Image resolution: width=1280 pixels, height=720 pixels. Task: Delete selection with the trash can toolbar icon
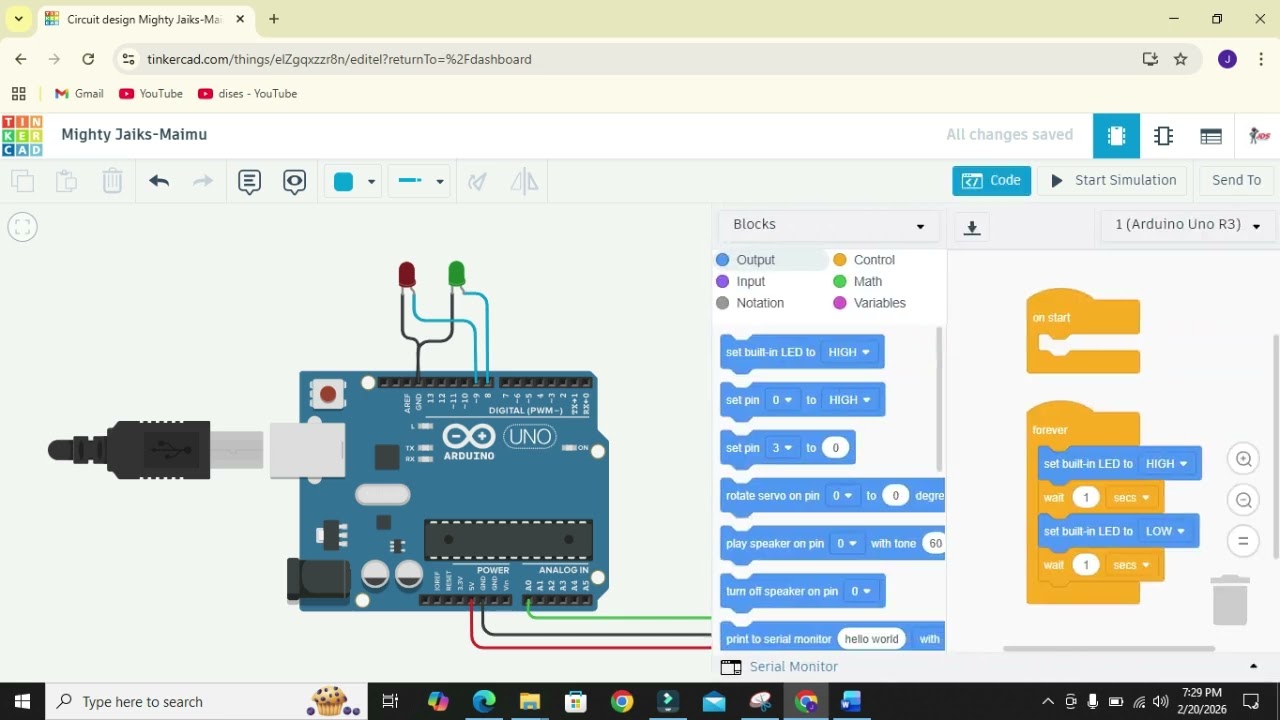click(x=112, y=181)
